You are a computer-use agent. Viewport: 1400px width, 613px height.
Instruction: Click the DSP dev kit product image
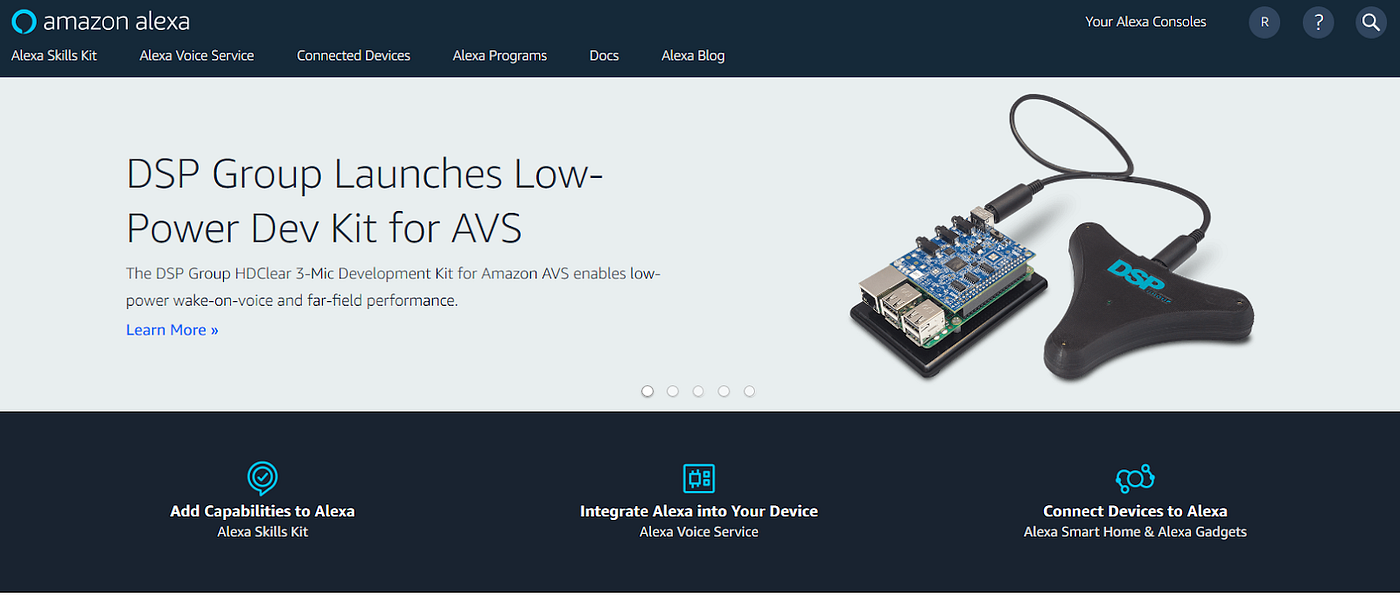[x=1050, y=235]
